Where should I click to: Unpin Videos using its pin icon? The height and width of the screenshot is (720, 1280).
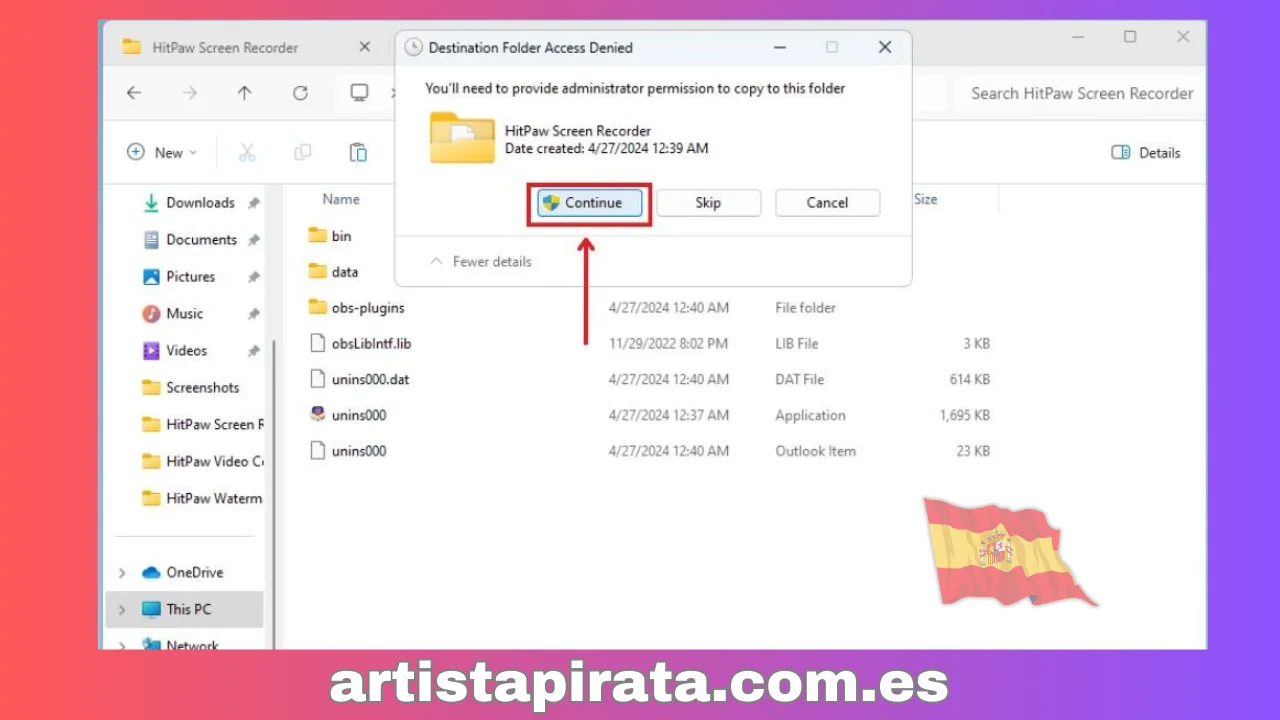[x=253, y=351]
